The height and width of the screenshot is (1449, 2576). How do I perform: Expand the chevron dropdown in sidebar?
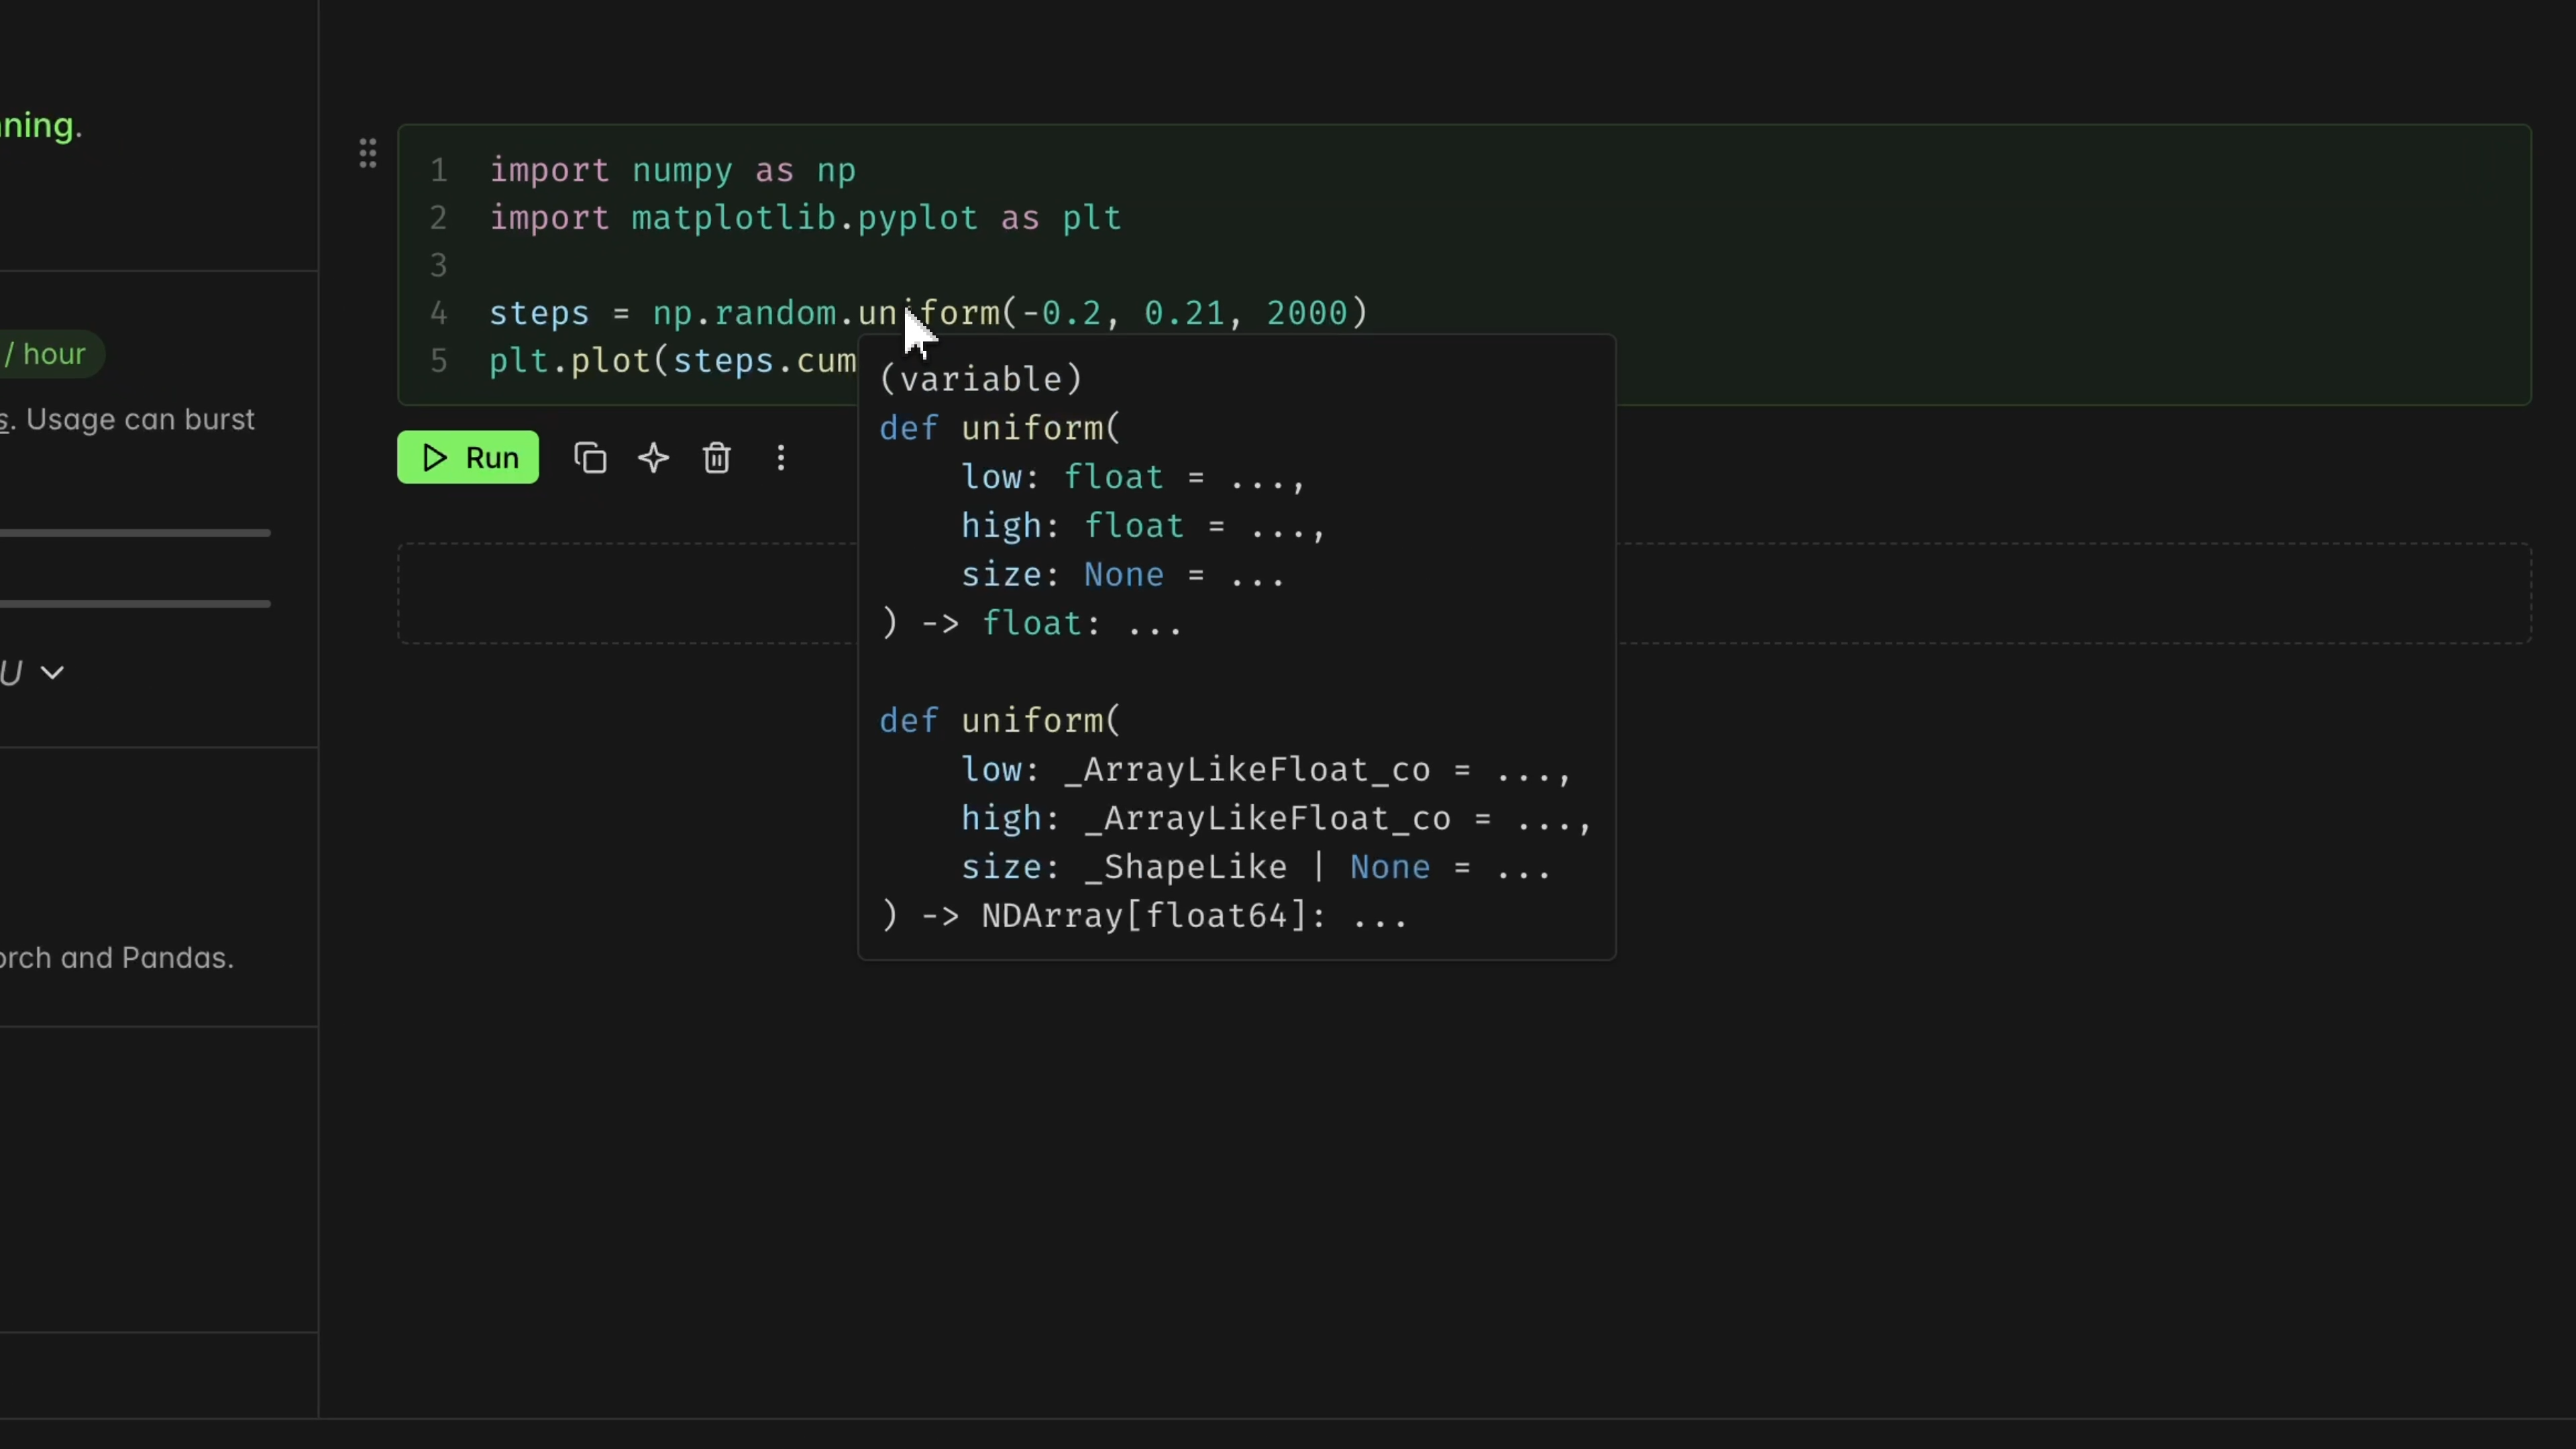[52, 673]
